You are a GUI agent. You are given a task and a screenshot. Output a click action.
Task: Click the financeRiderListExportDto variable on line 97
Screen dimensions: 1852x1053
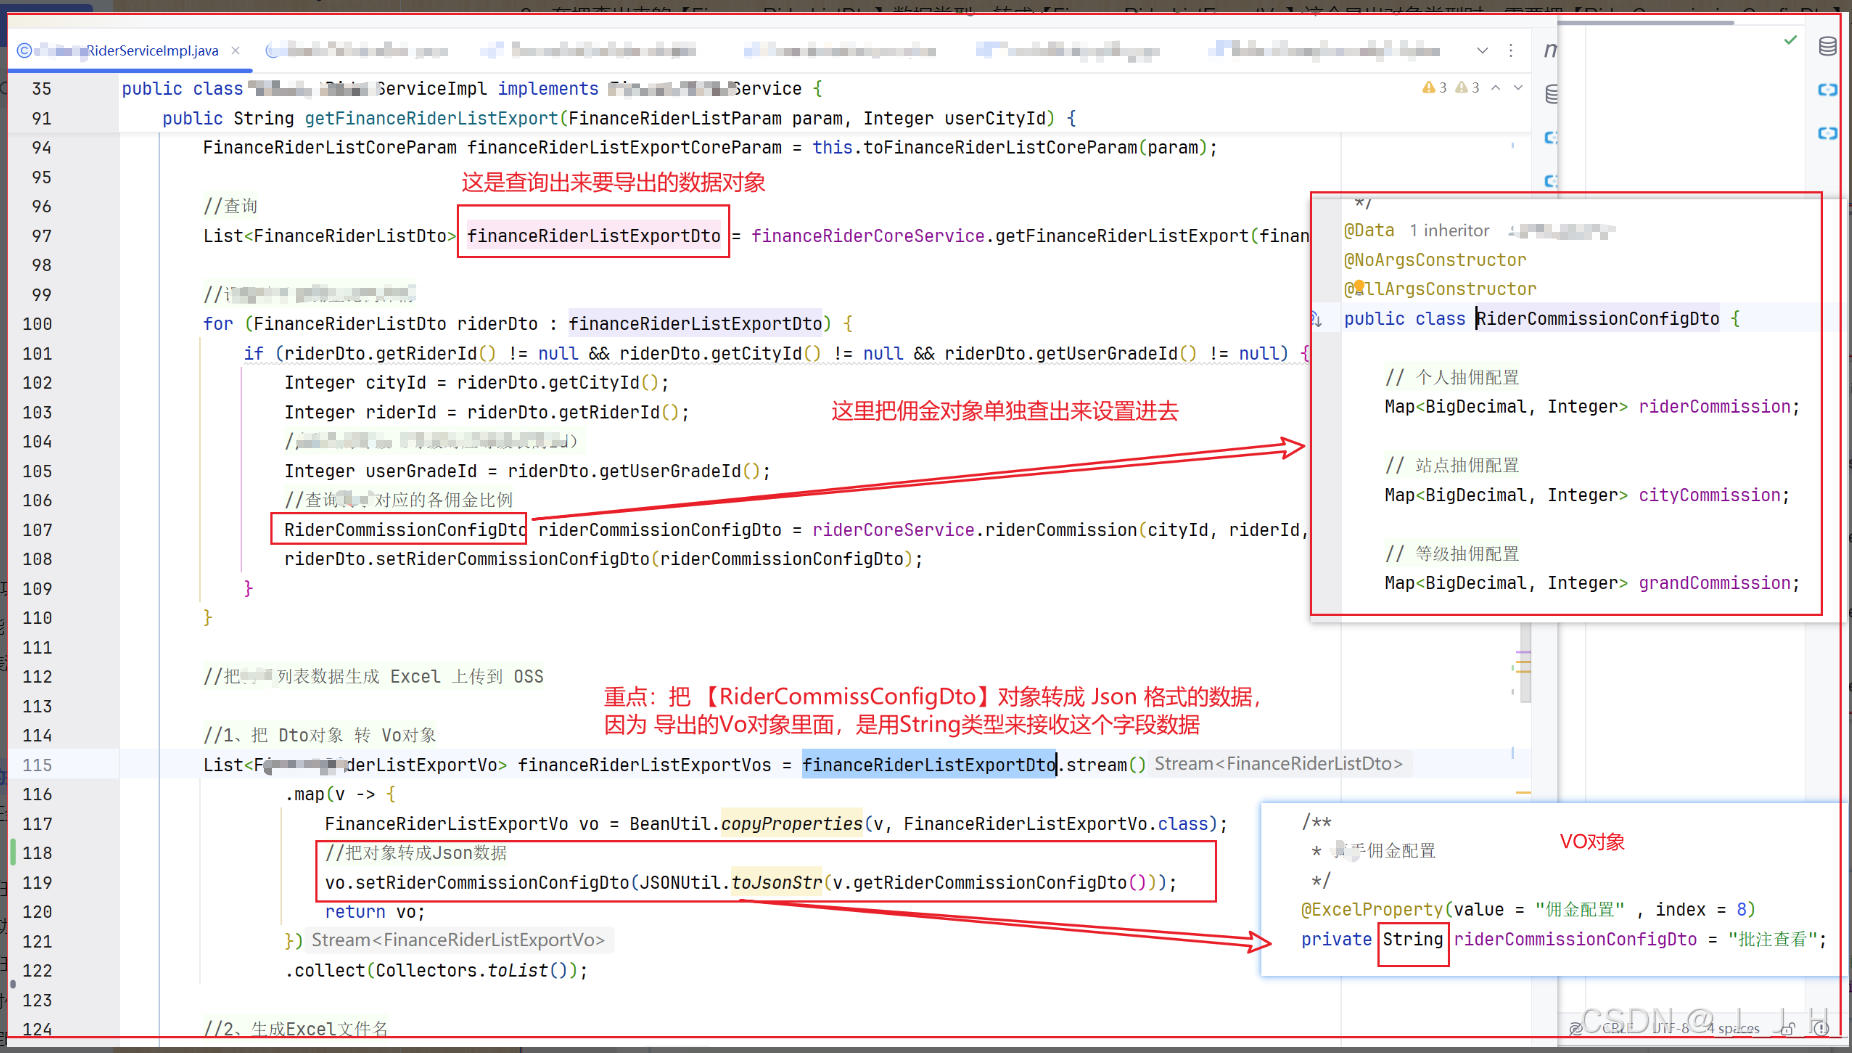594,236
